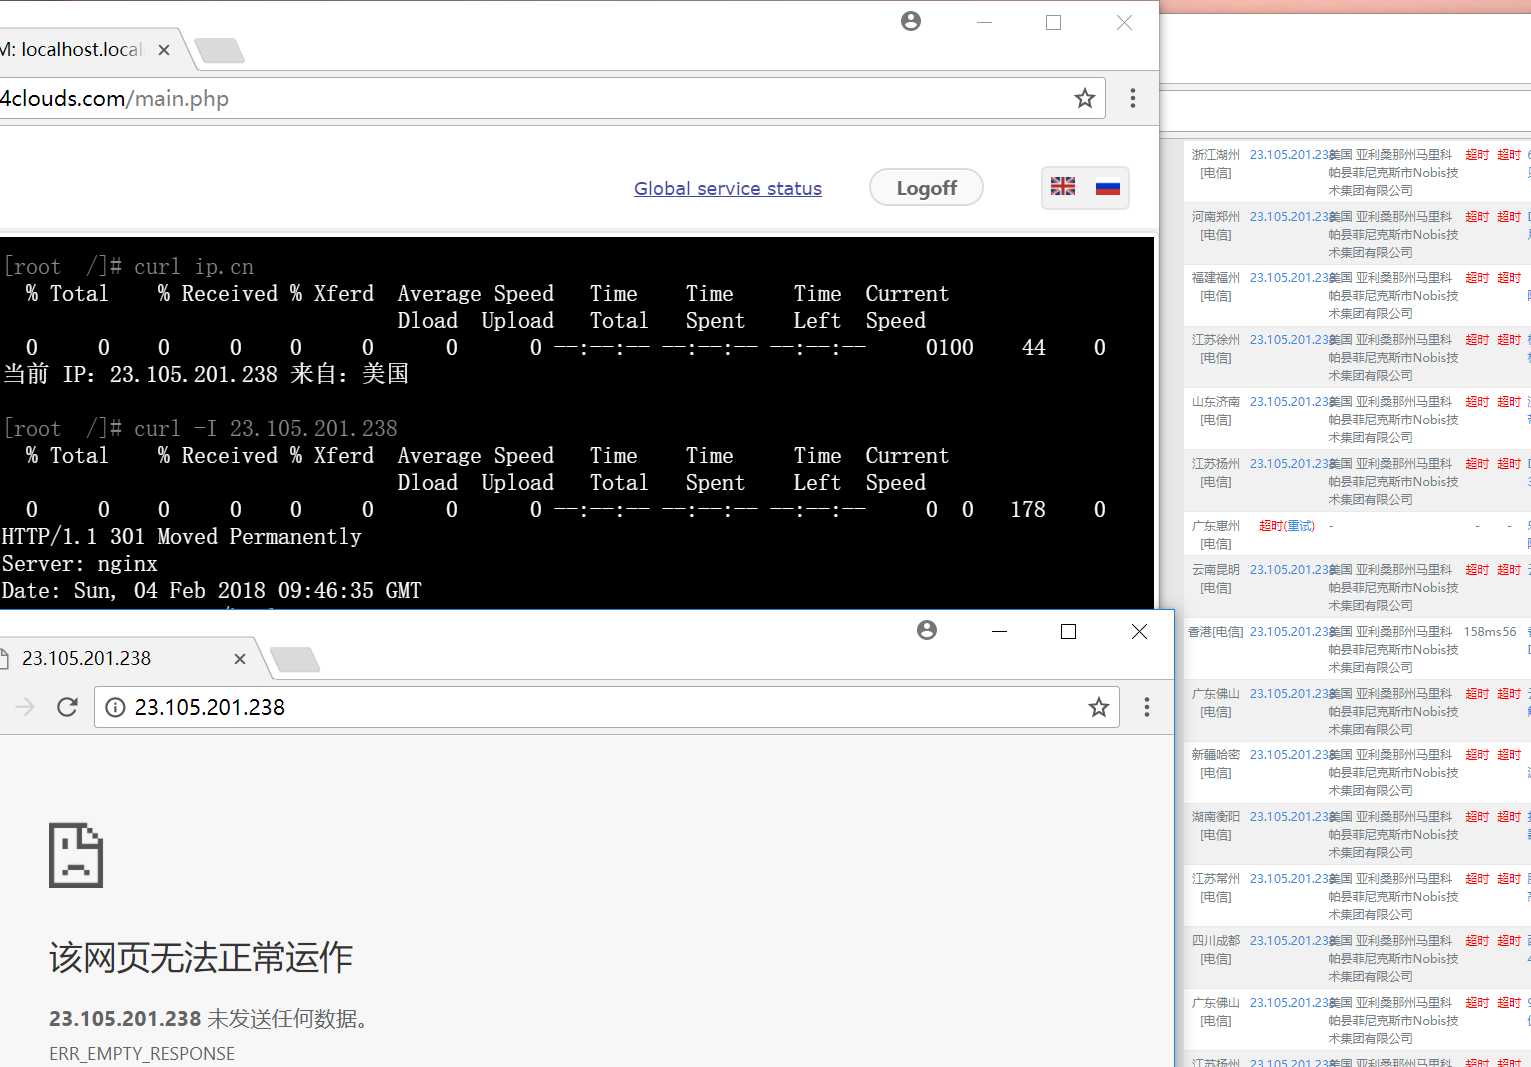Bookmark main.php with the star icon

coord(1085,98)
